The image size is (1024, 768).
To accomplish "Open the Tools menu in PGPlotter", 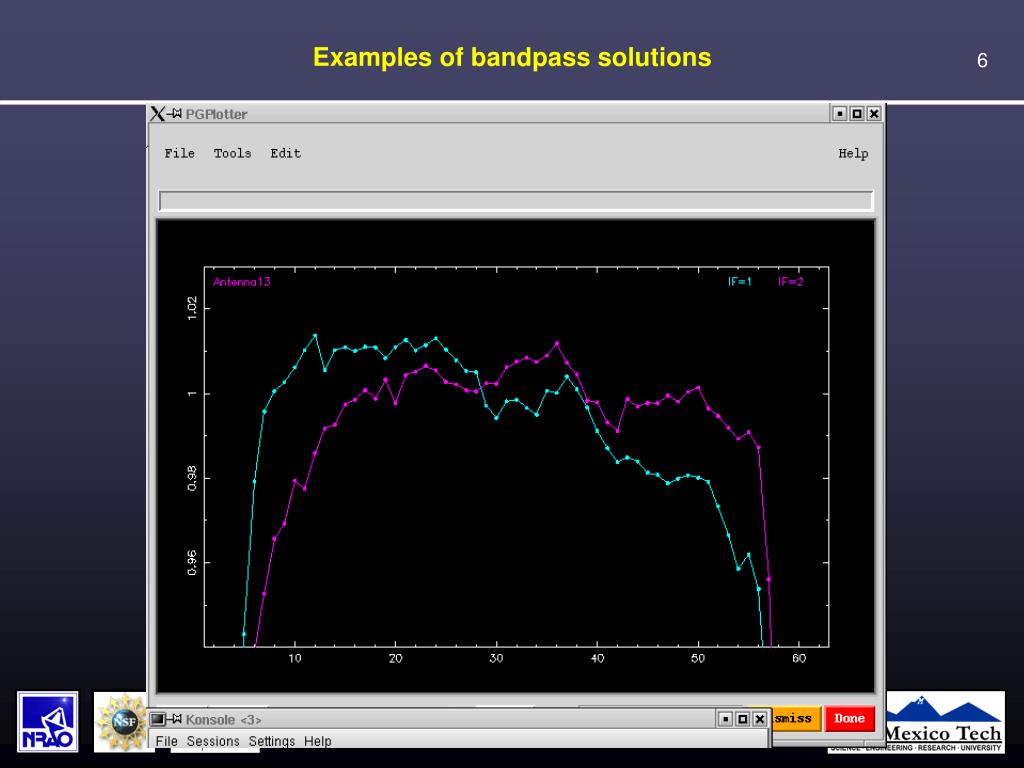I will (x=232, y=153).
